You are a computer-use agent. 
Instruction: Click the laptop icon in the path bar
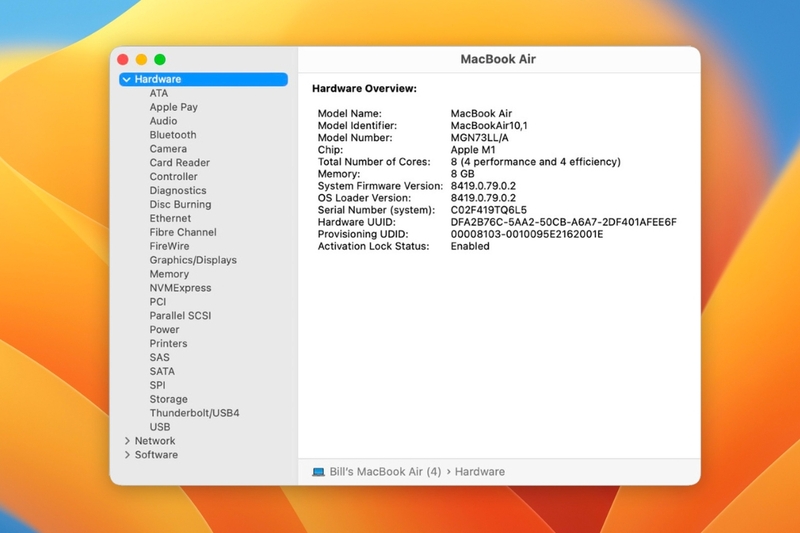point(318,472)
